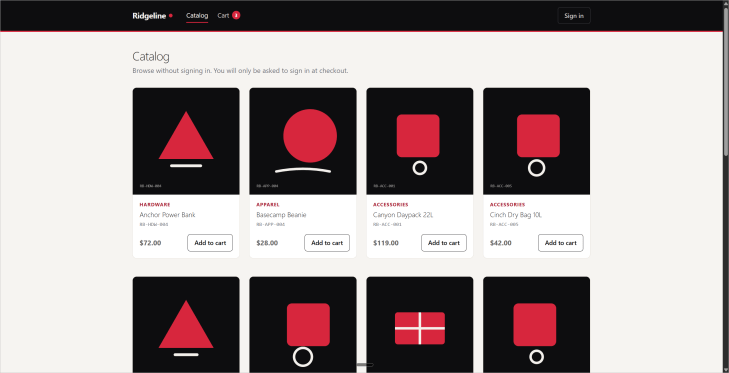Click the page's vertical scrollbar
This screenshot has width=729, height=373.
(726, 186)
